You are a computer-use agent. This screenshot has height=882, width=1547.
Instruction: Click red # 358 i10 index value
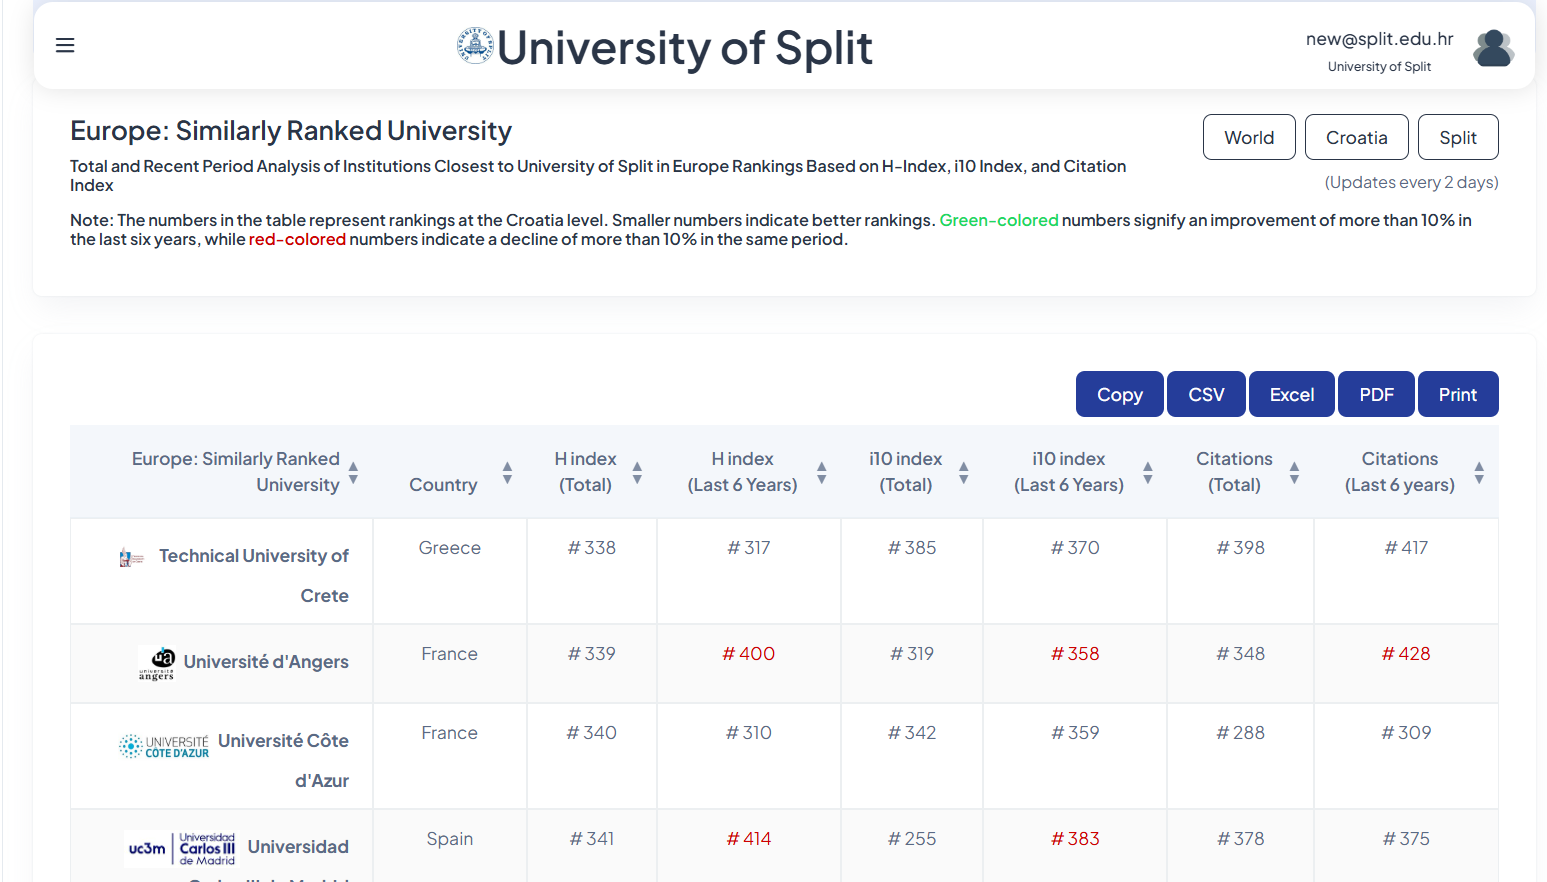point(1075,654)
